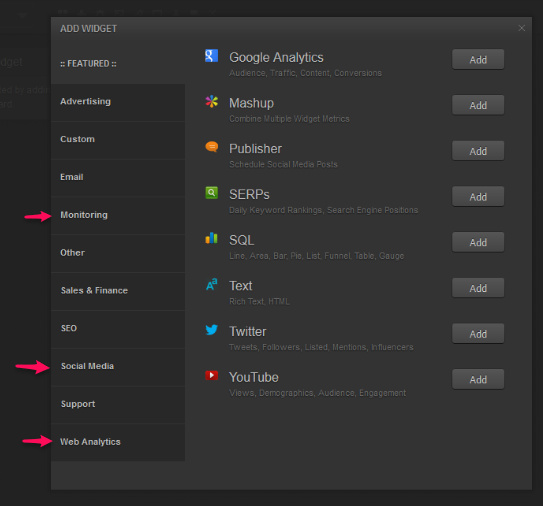Click 'Views, Demographics, Audience, Engagement' description

click(318, 393)
